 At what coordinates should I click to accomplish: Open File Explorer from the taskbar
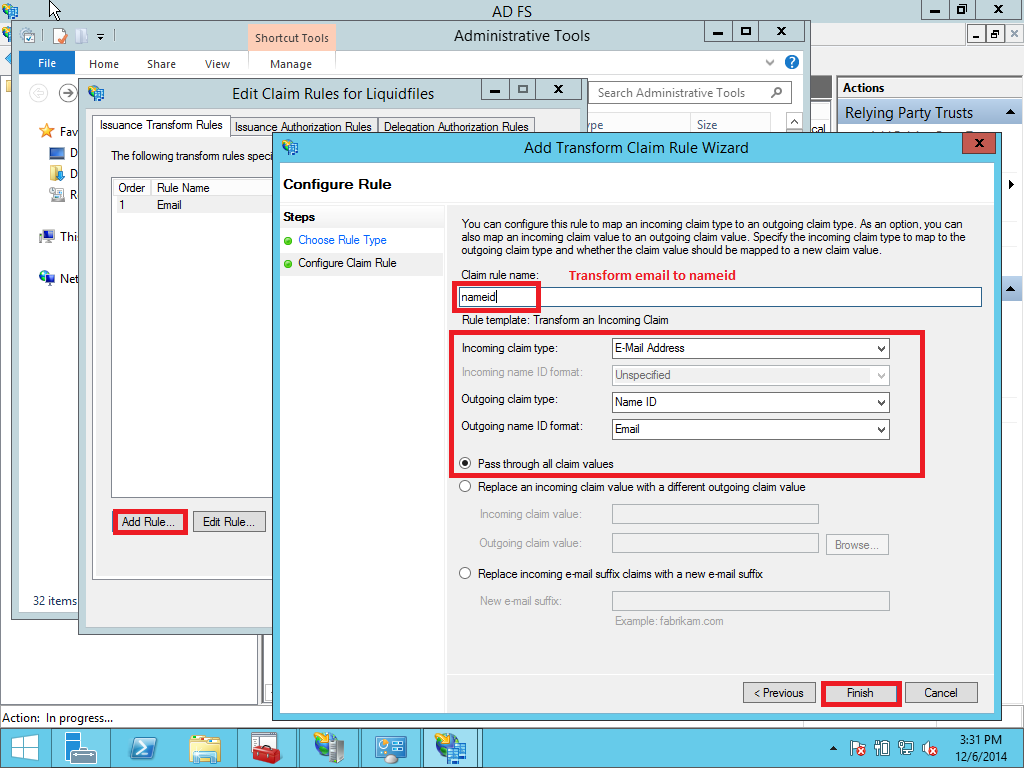204,747
